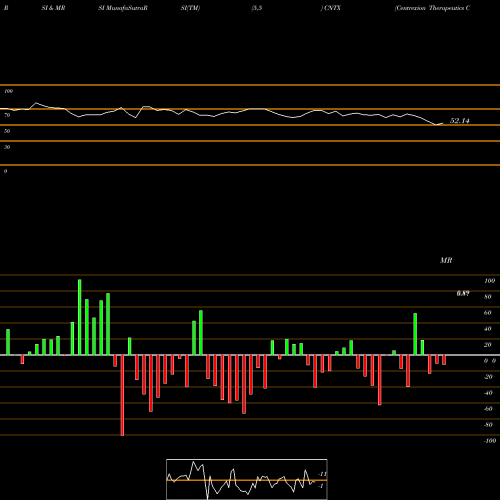The height and width of the screenshot is (500, 500).
Task: Click the MR scale label -80
Action: click(x=488, y=425)
